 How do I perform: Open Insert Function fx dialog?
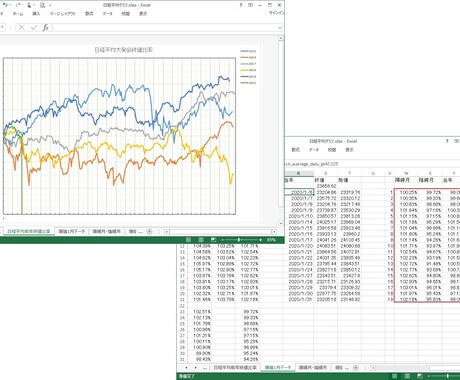(x=45, y=27)
